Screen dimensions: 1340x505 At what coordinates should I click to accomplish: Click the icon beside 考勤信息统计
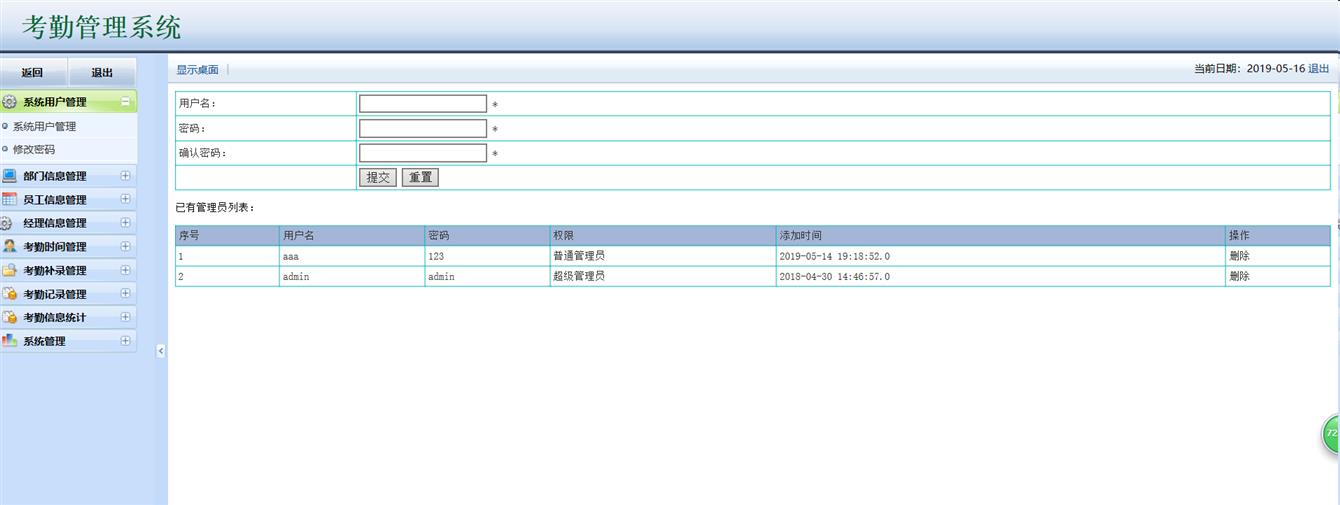[9, 317]
